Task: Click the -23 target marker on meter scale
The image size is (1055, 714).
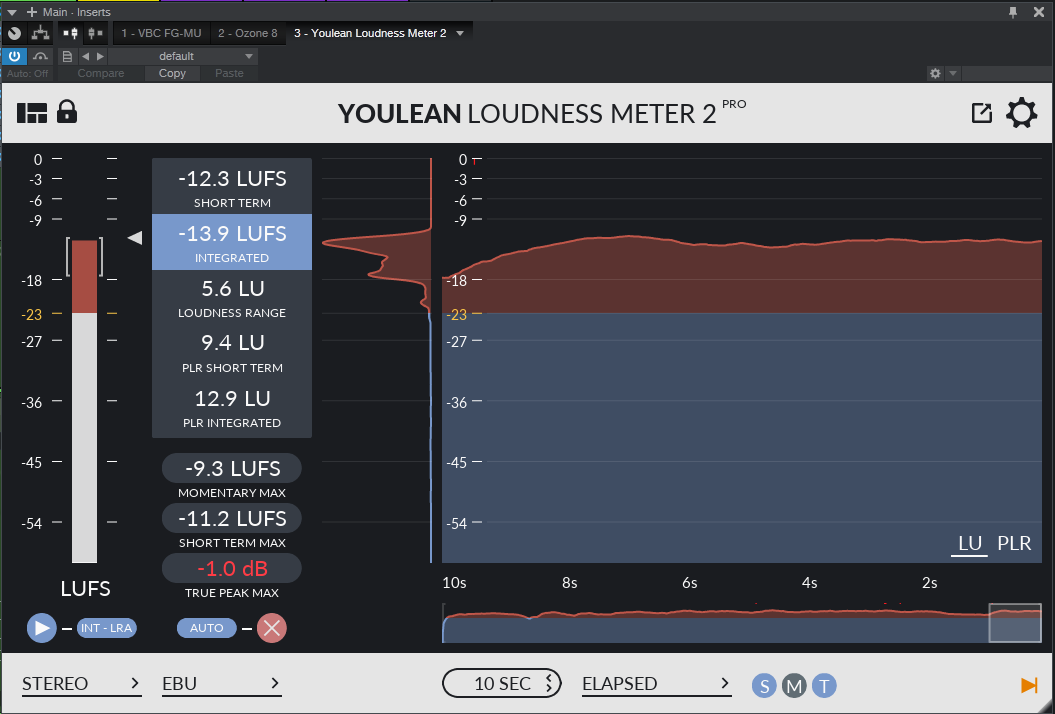Action: (32, 314)
